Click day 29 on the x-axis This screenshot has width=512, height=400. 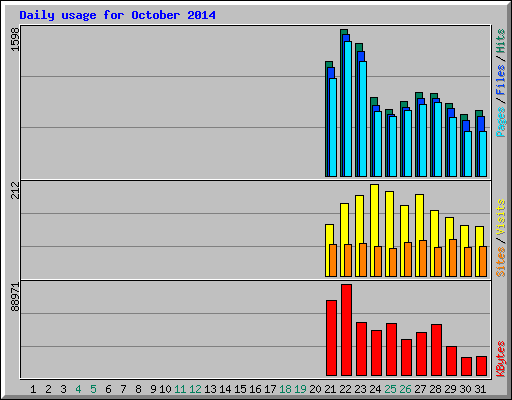point(450,389)
